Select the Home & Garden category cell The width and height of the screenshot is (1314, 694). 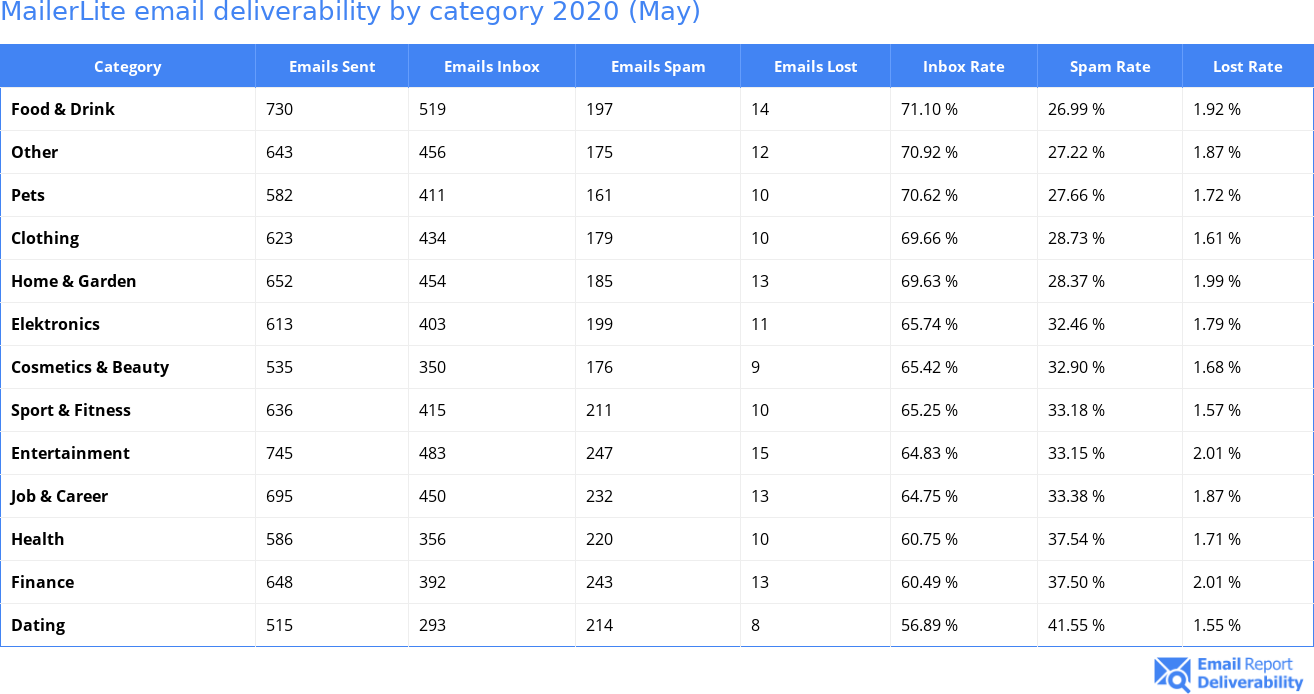tap(74, 281)
